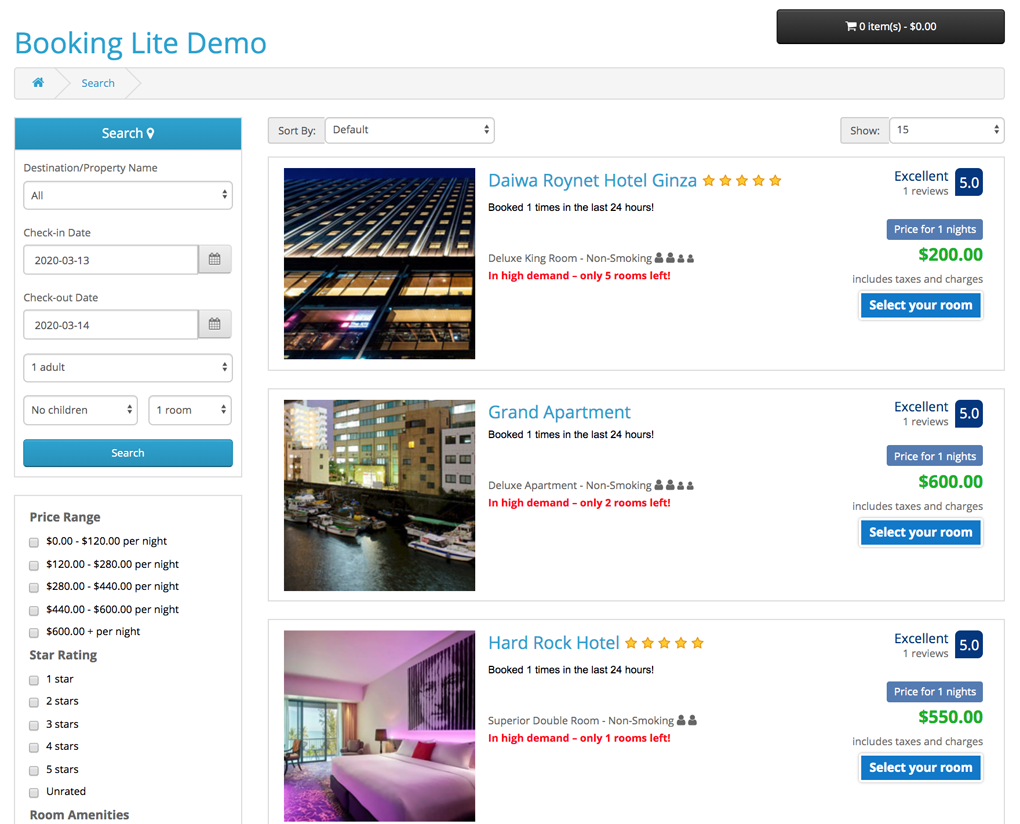This screenshot has height=824, width=1020.
Task: Check the Unrated filter box
Action: (x=34, y=792)
